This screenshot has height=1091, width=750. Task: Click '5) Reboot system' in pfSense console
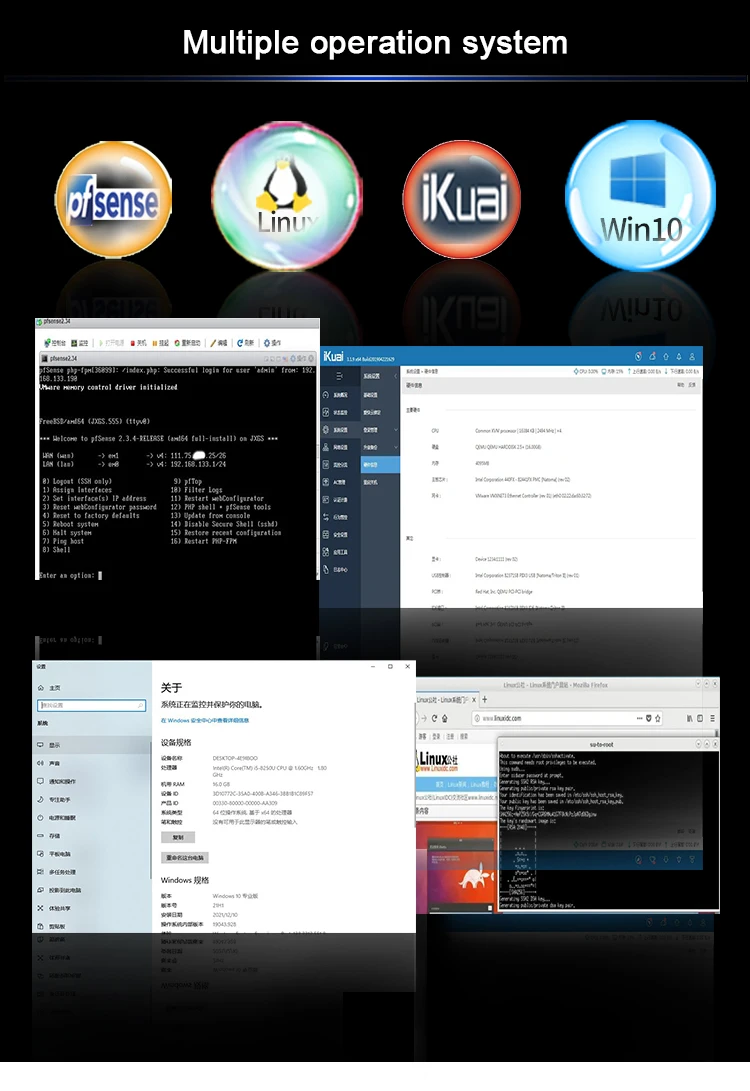pyautogui.click(x=70, y=524)
